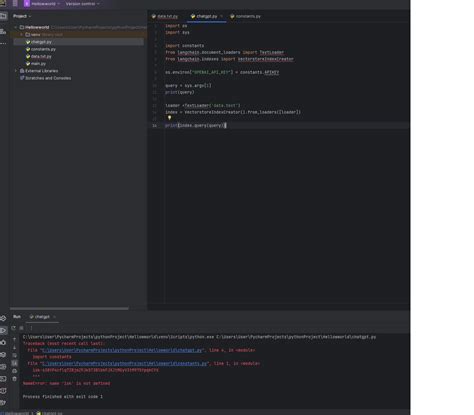Select chatgpt.py in the project tree
This screenshot has width=474, height=415.
(79, 42)
